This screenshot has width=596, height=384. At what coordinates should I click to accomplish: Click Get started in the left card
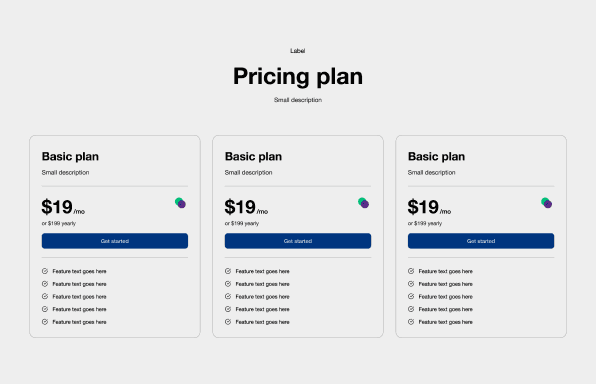coord(115,241)
